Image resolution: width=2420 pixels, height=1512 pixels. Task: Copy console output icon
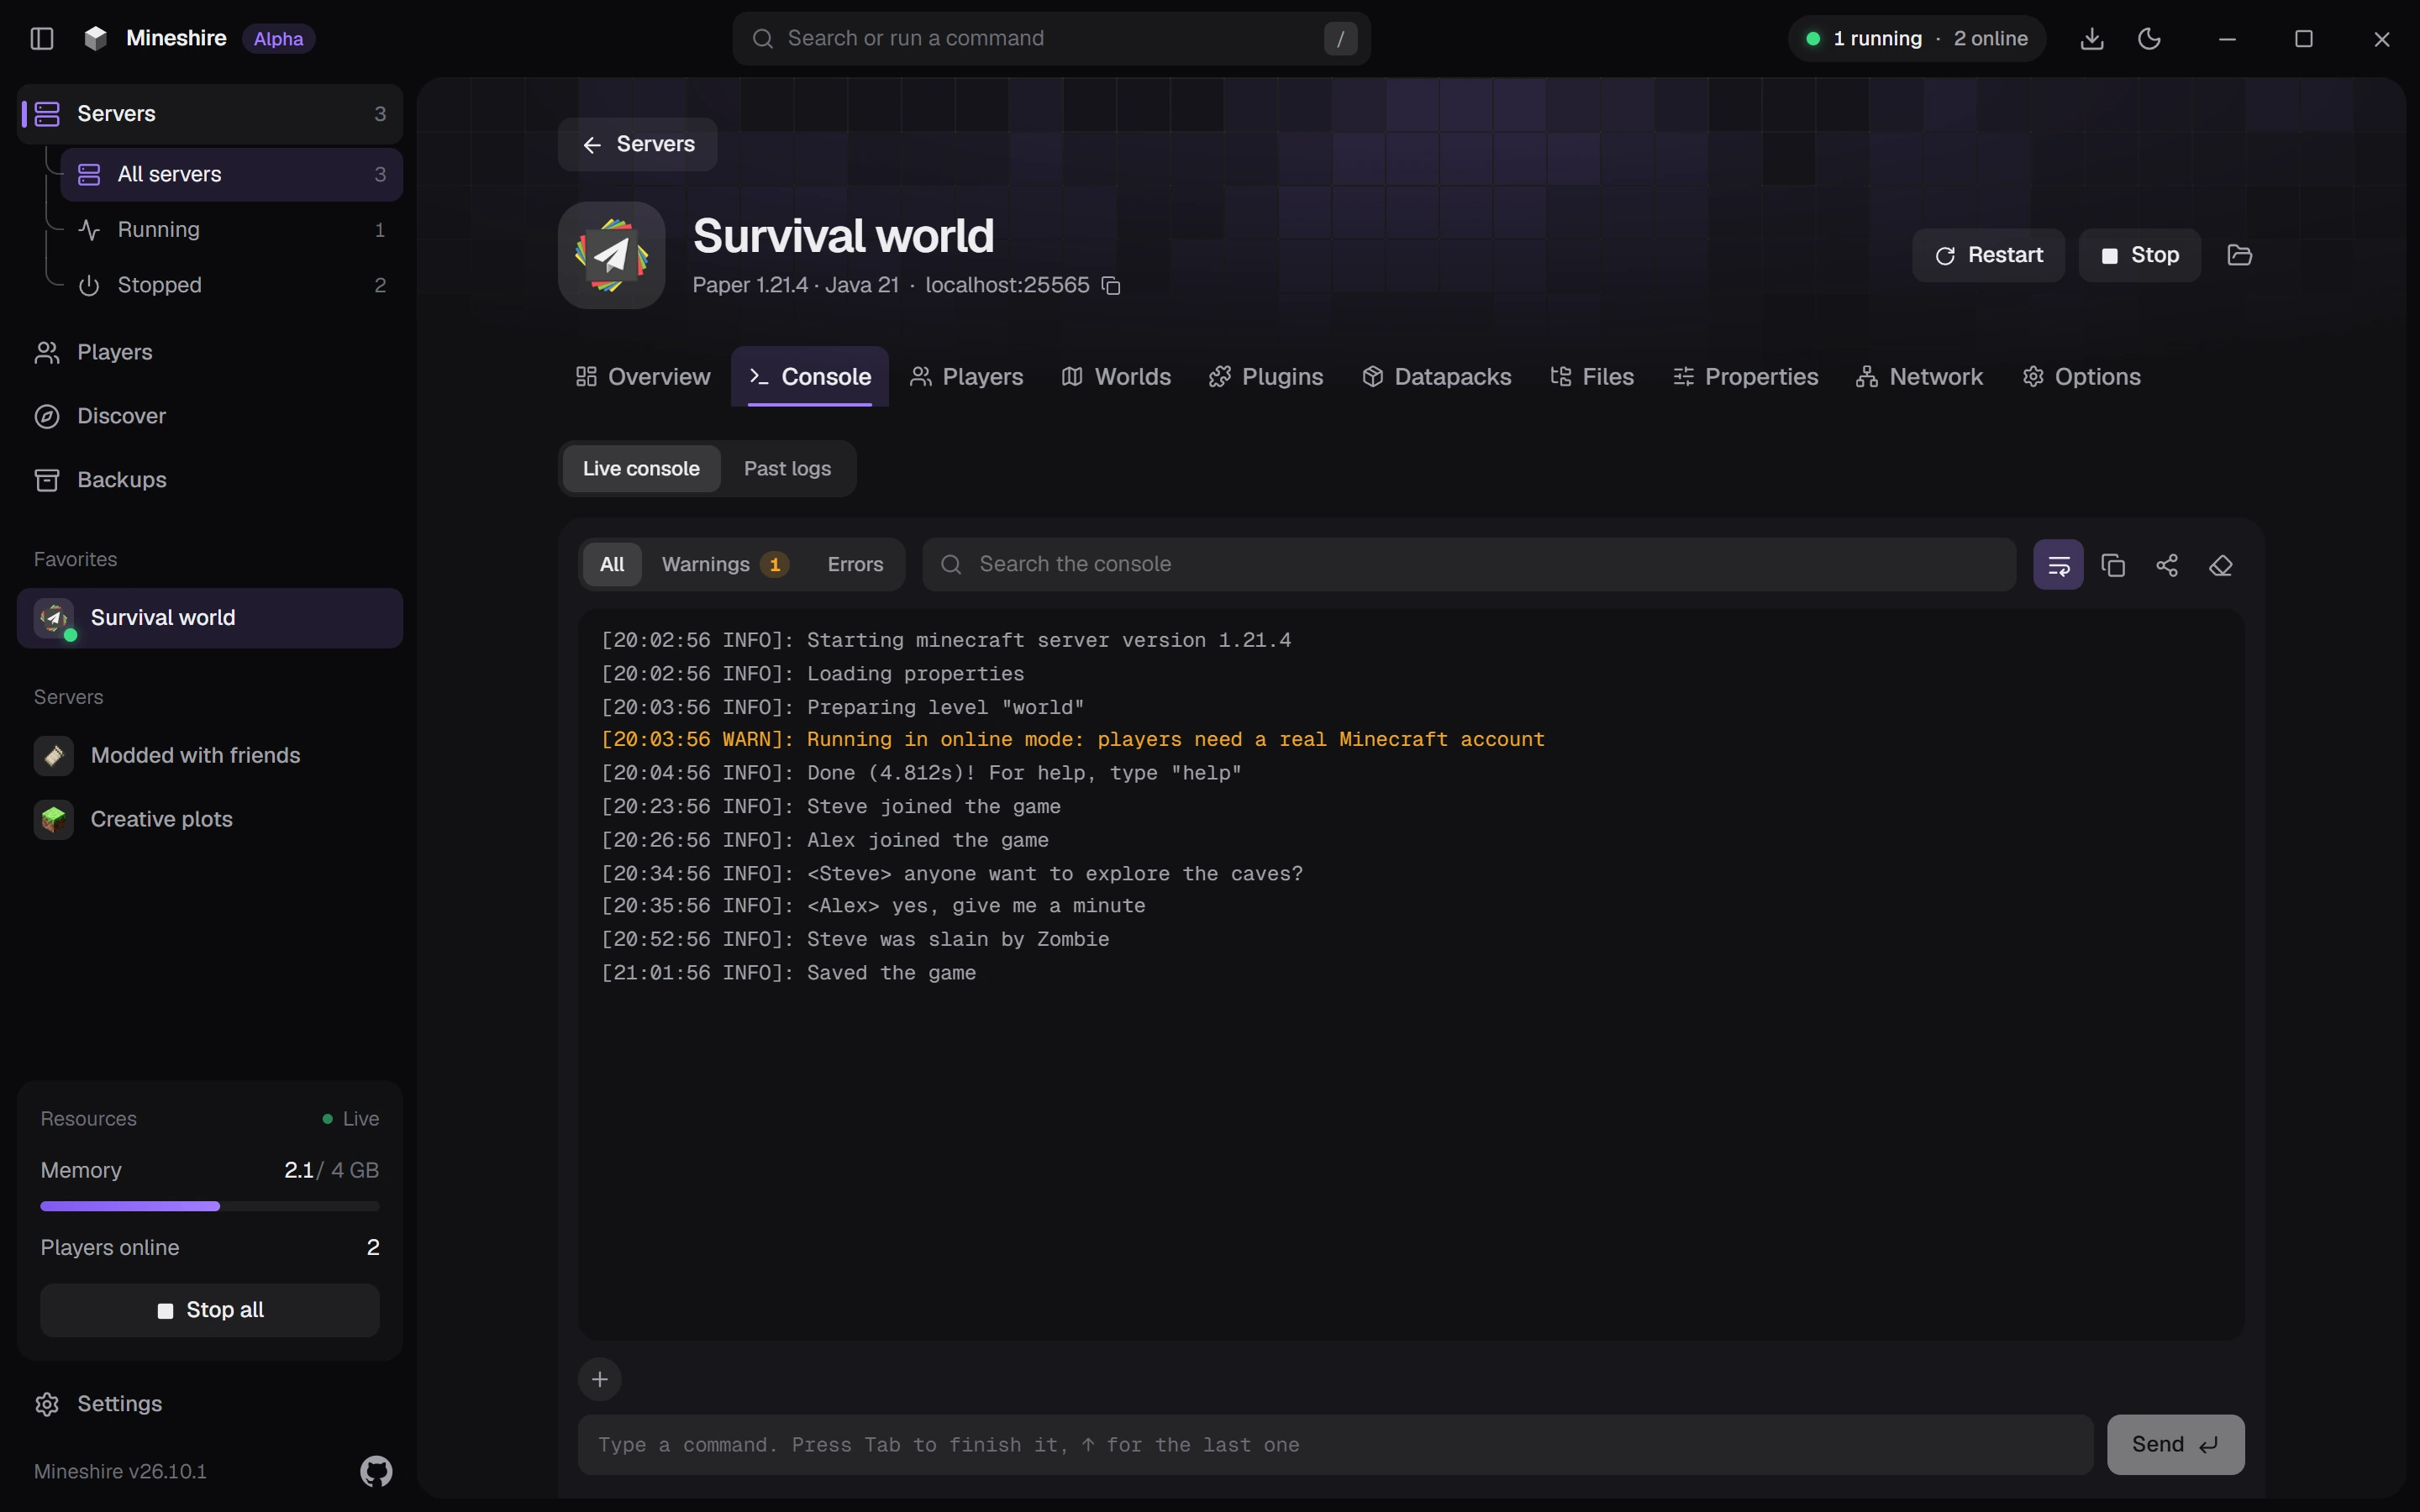(x=2113, y=565)
